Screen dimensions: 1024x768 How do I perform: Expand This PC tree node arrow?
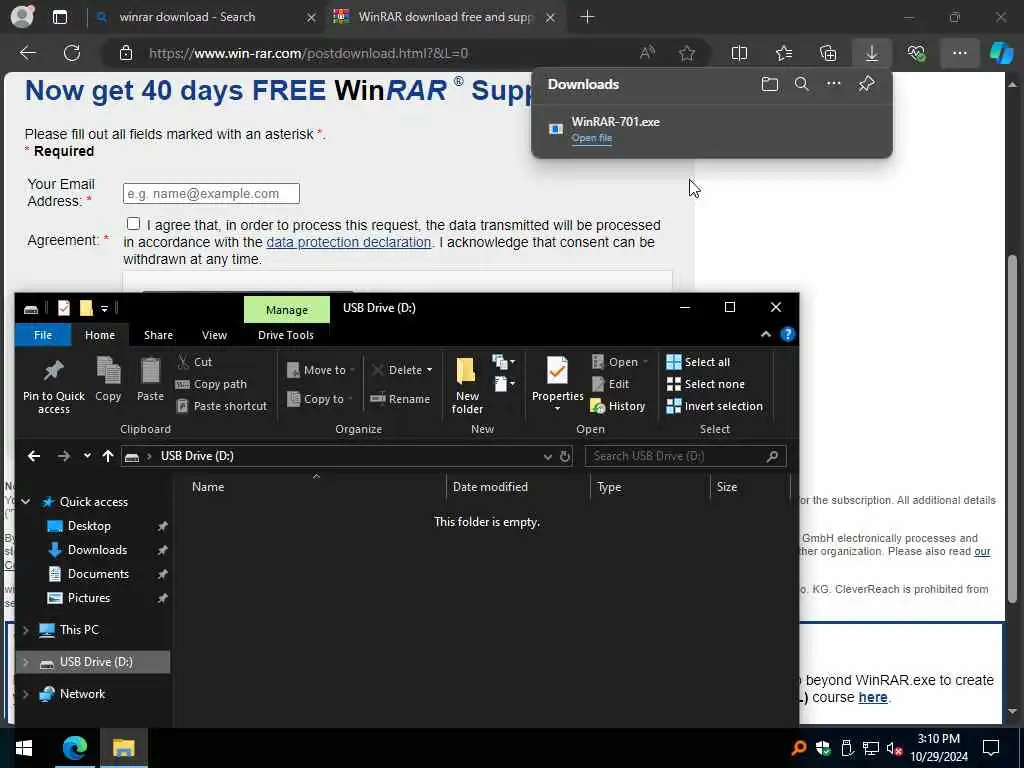pyautogui.click(x=25, y=630)
